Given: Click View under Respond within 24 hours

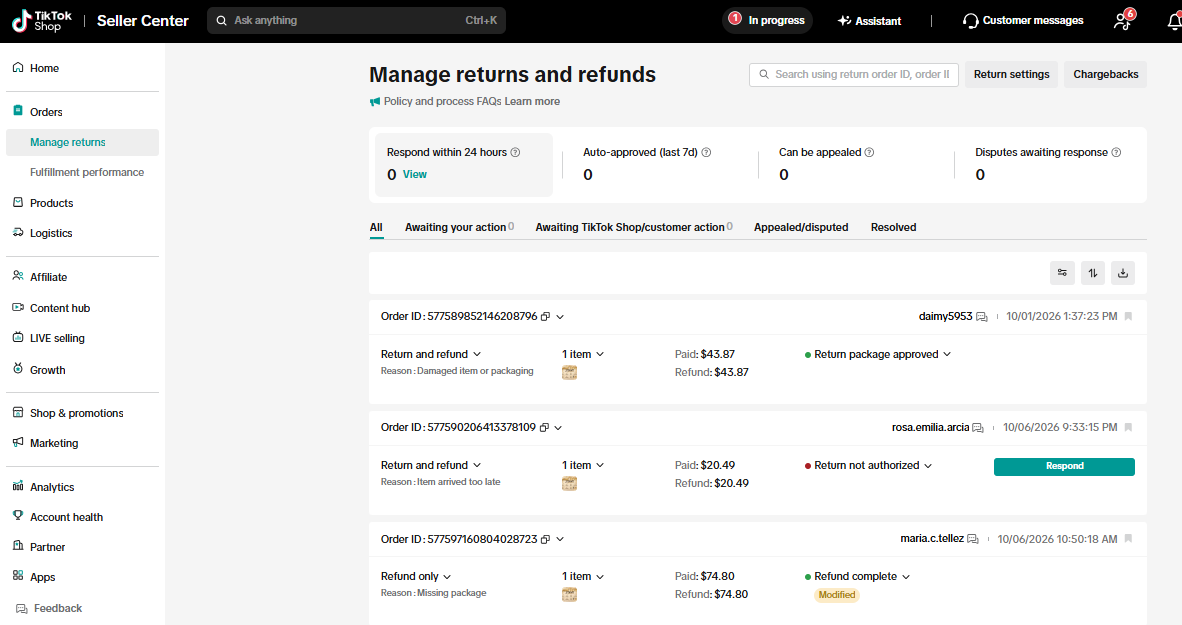Looking at the screenshot, I should [x=415, y=174].
